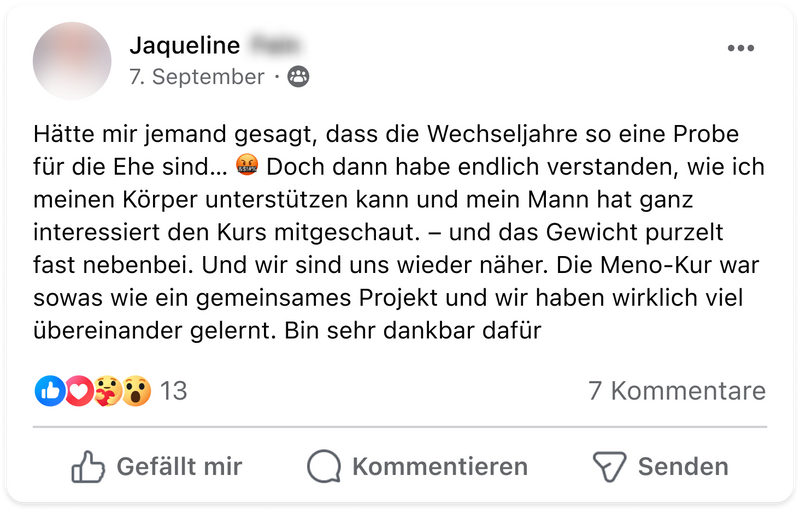Open the profile name "Jaqueline"
800x511 pixels.
pyautogui.click(x=185, y=45)
